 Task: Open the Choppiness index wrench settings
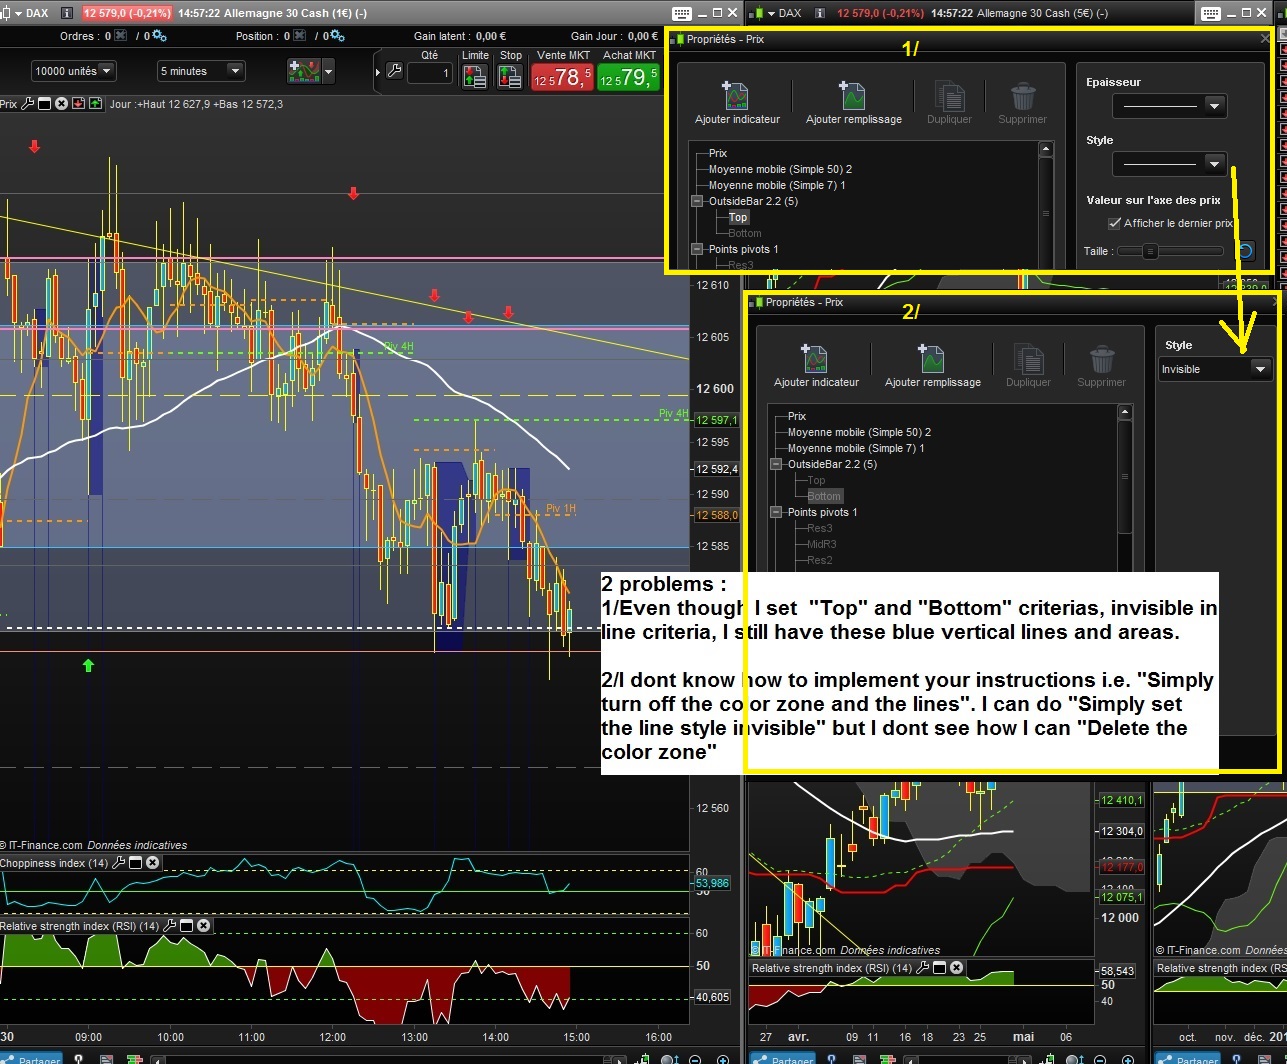pyautogui.click(x=117, y=864)
